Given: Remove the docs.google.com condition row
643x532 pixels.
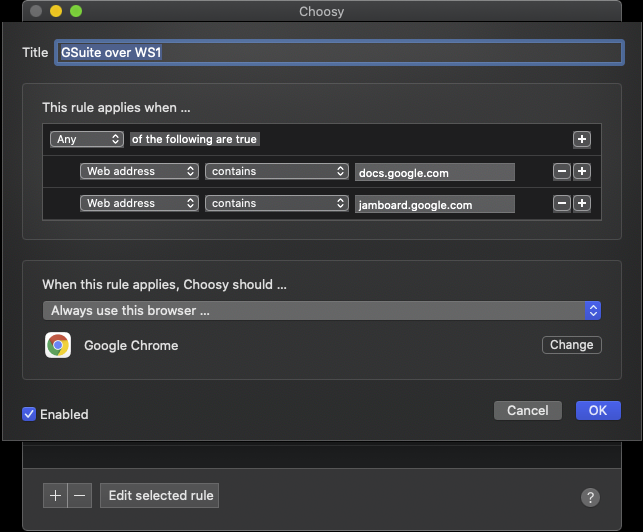Looking at the screenshot, I should [562, 171].
